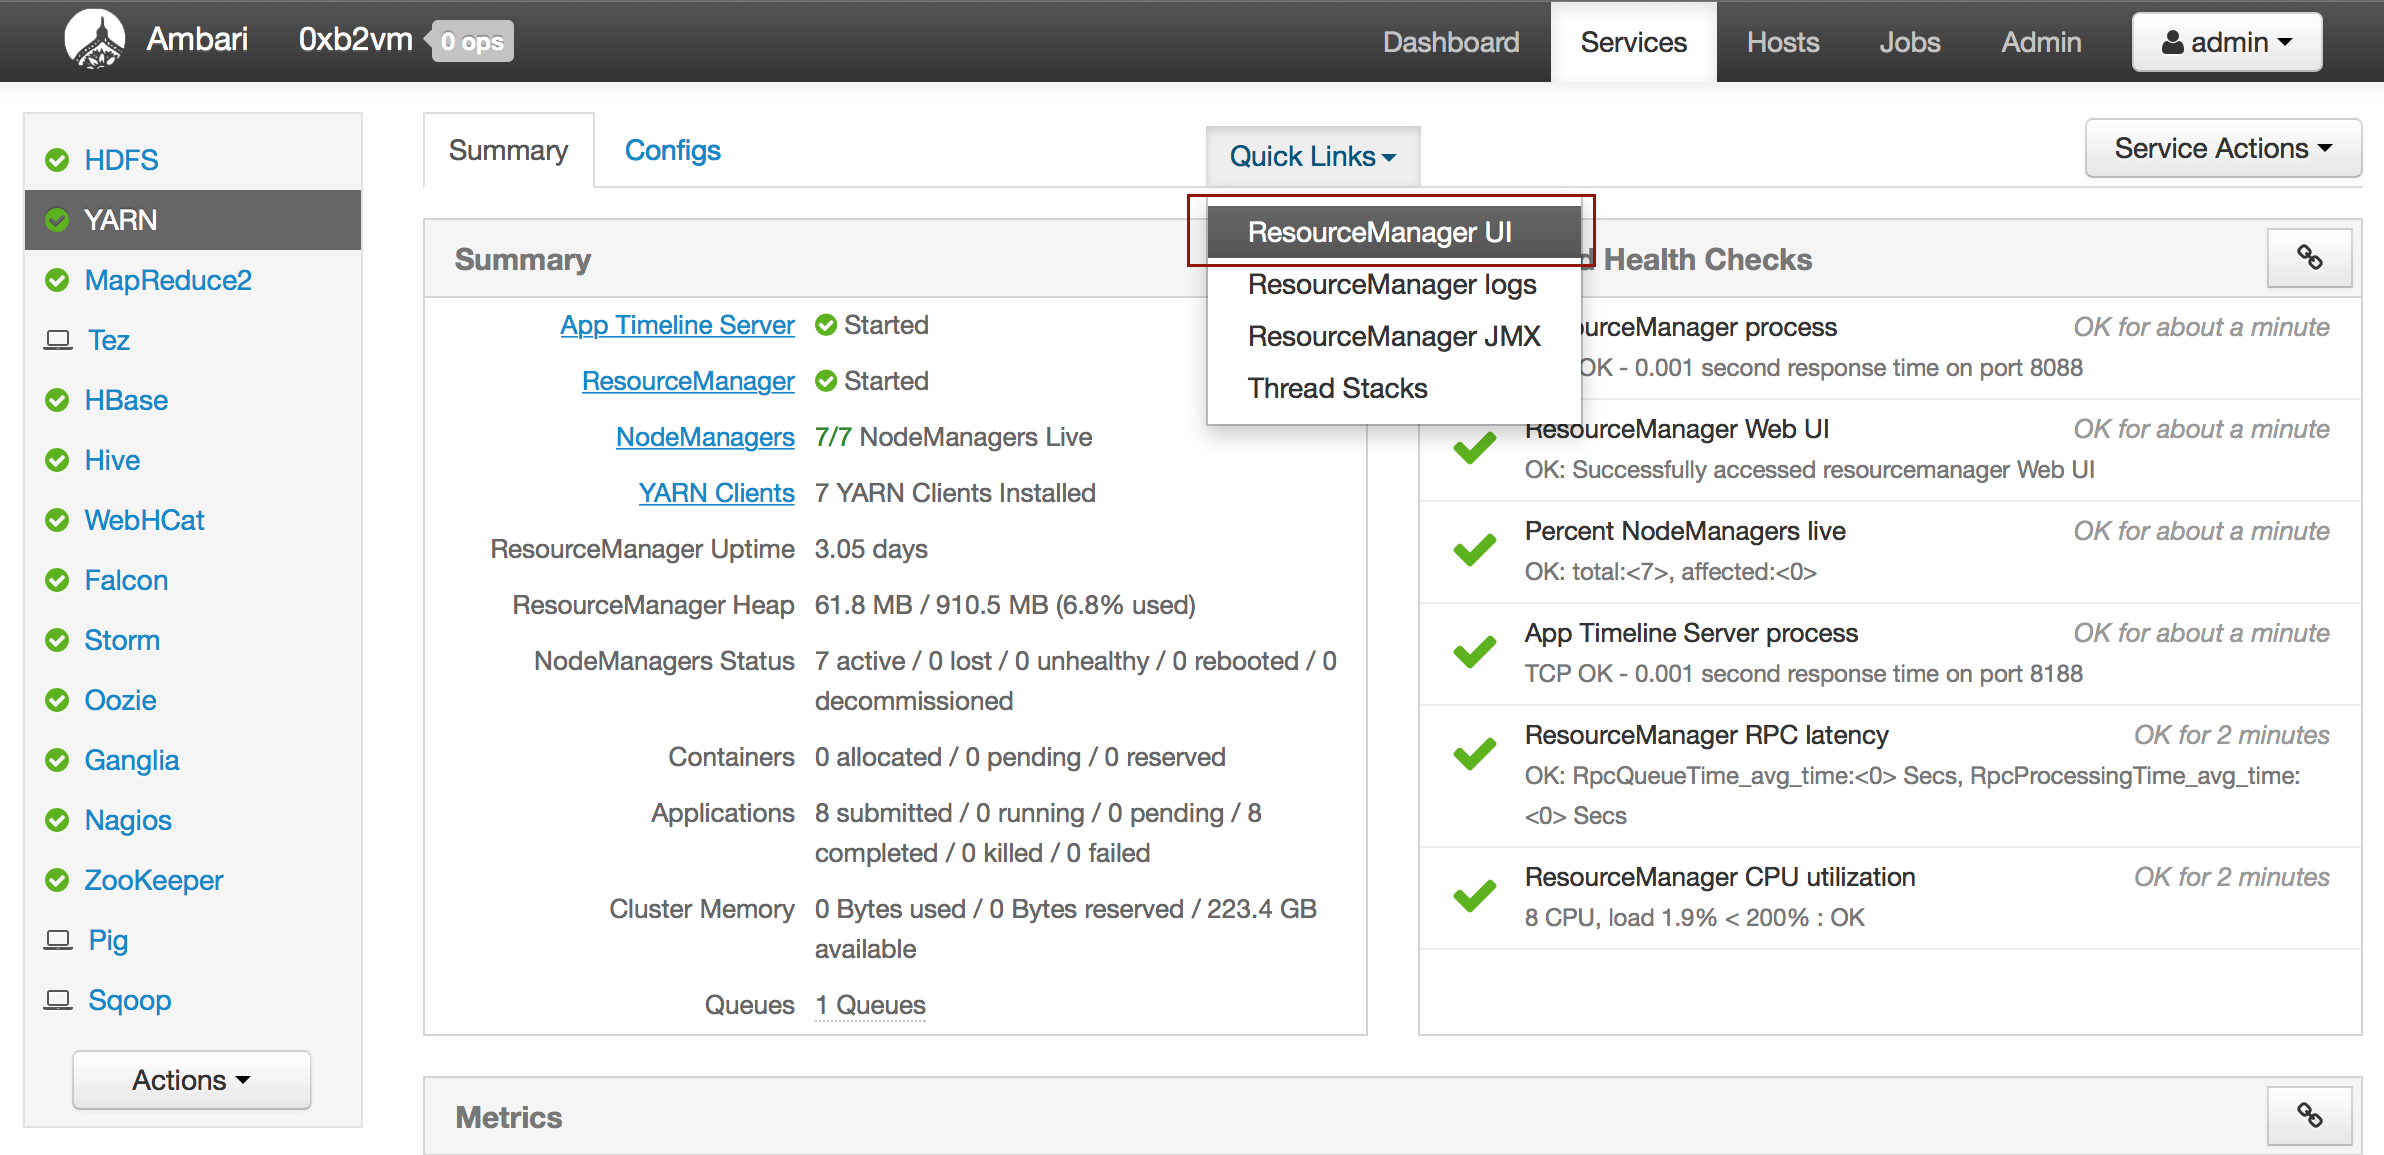This screenshot has width=2384, height=1155.
Task: Expand the Service Actions dropdown
Action: (x=2222, y=148)
